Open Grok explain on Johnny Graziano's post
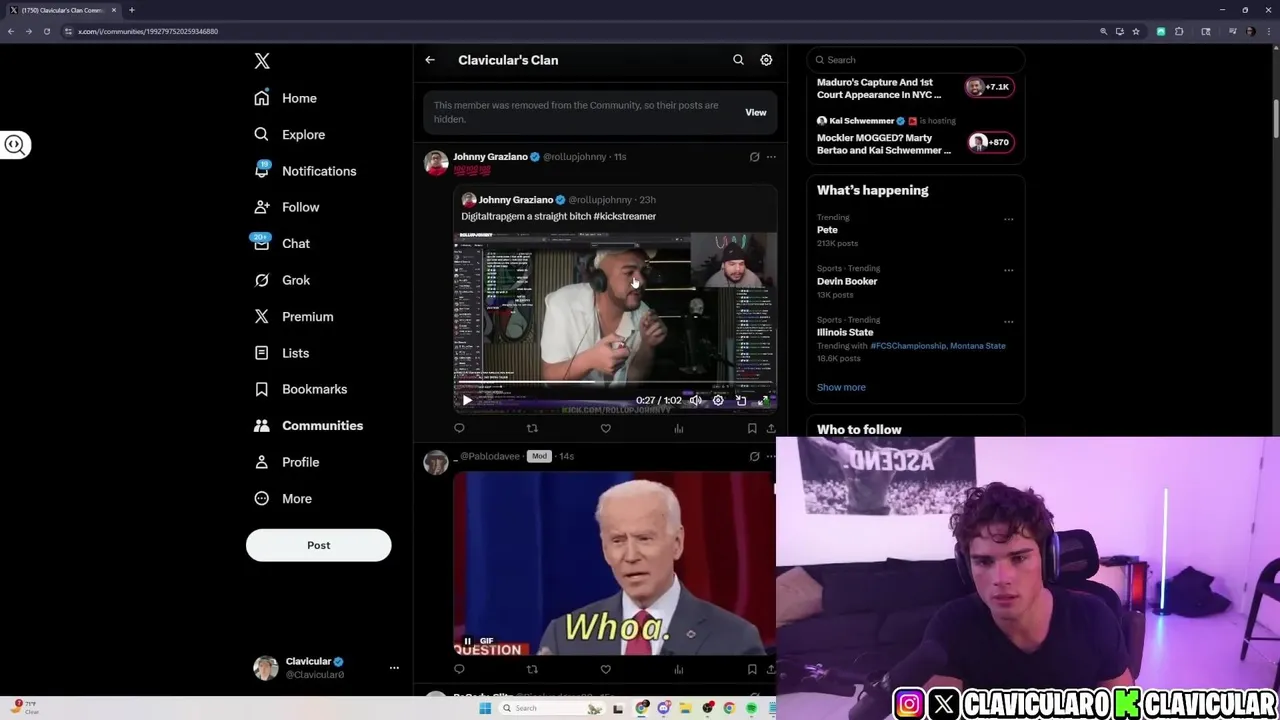 (755, 157)
